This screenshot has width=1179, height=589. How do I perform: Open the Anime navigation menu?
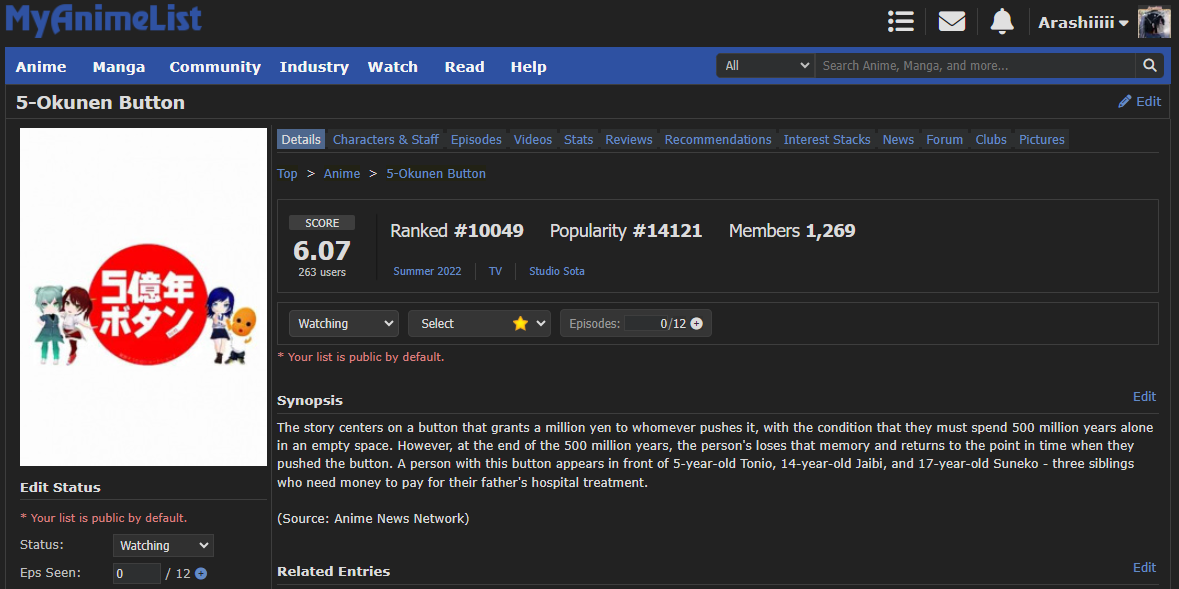coord(41,67)
